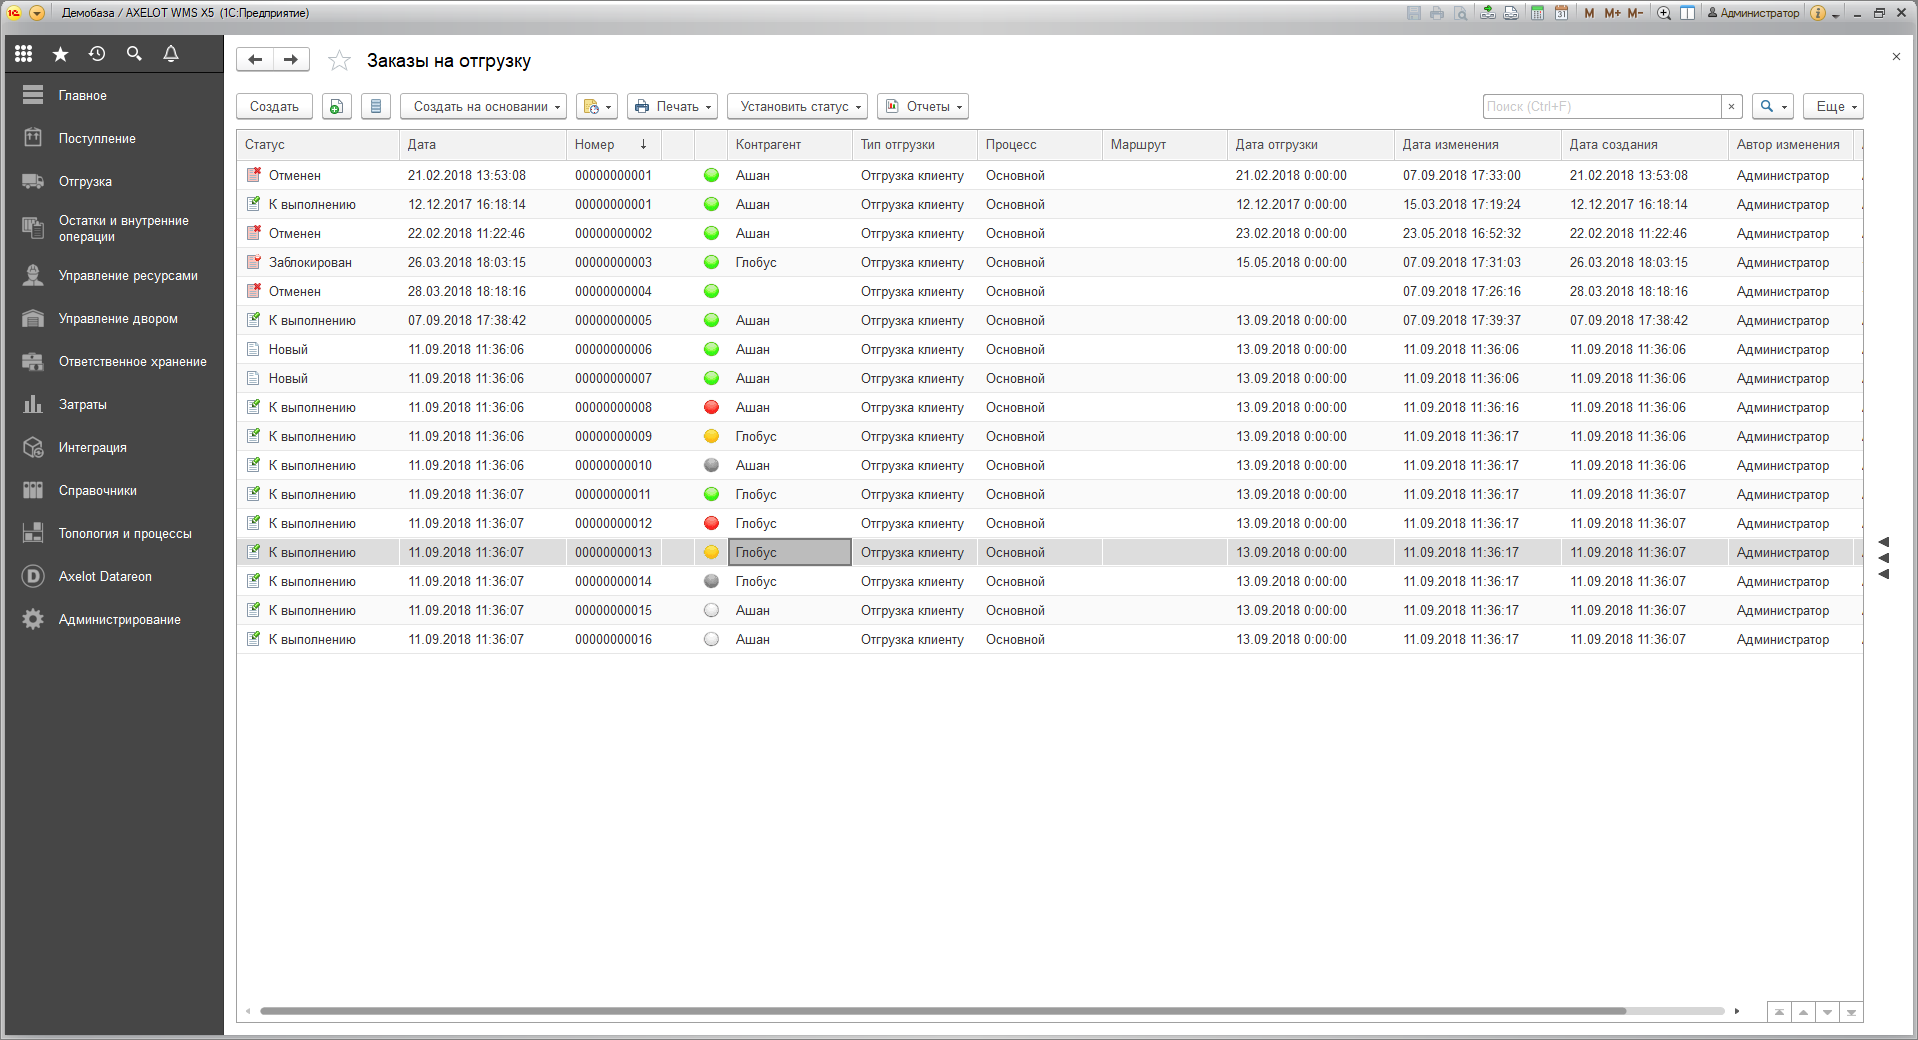Open the 1C main menu dropdown arrow
Image resolution: width=1918 pixels, height=1040 pixels.
coord(37,13)
